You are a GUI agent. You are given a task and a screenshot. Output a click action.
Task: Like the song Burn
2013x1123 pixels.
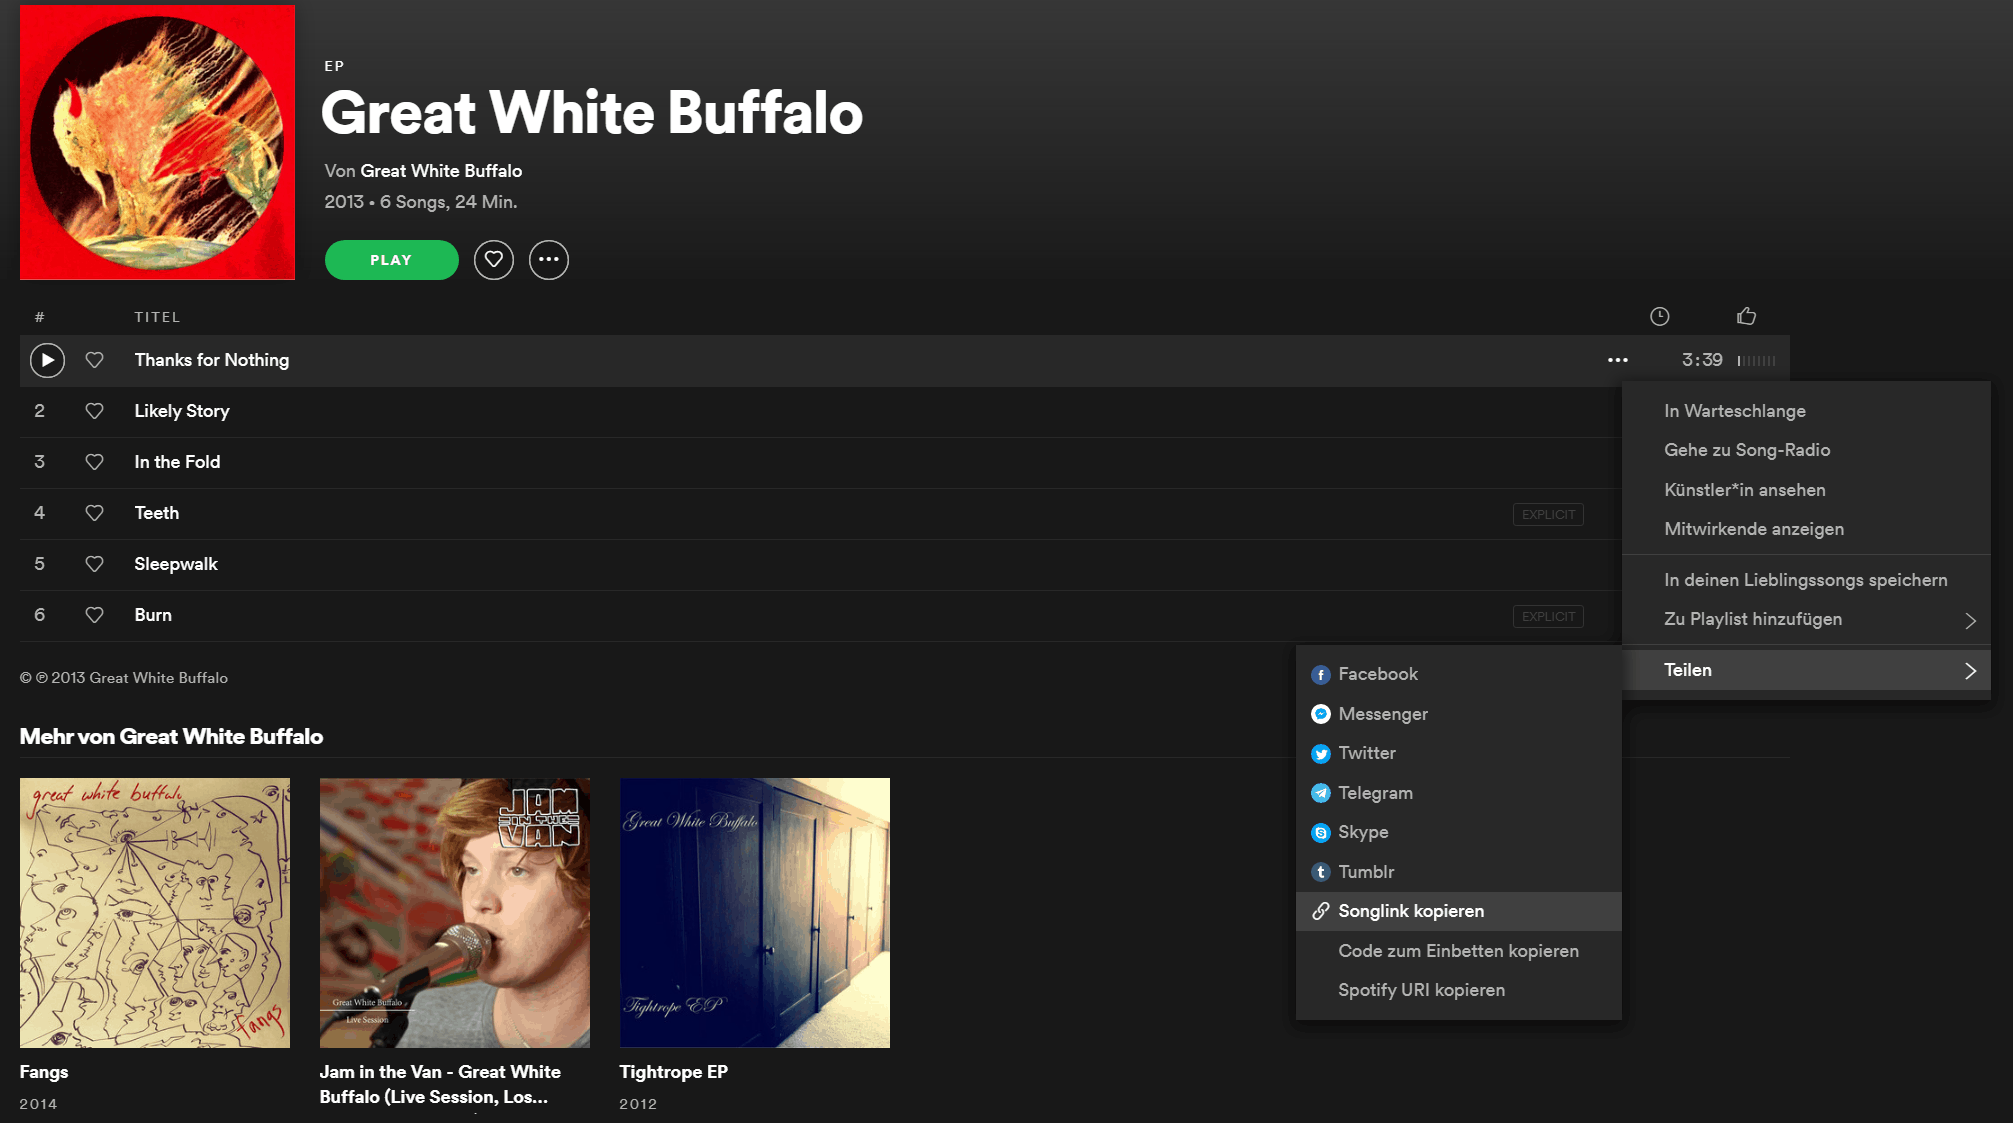[95, 615]
